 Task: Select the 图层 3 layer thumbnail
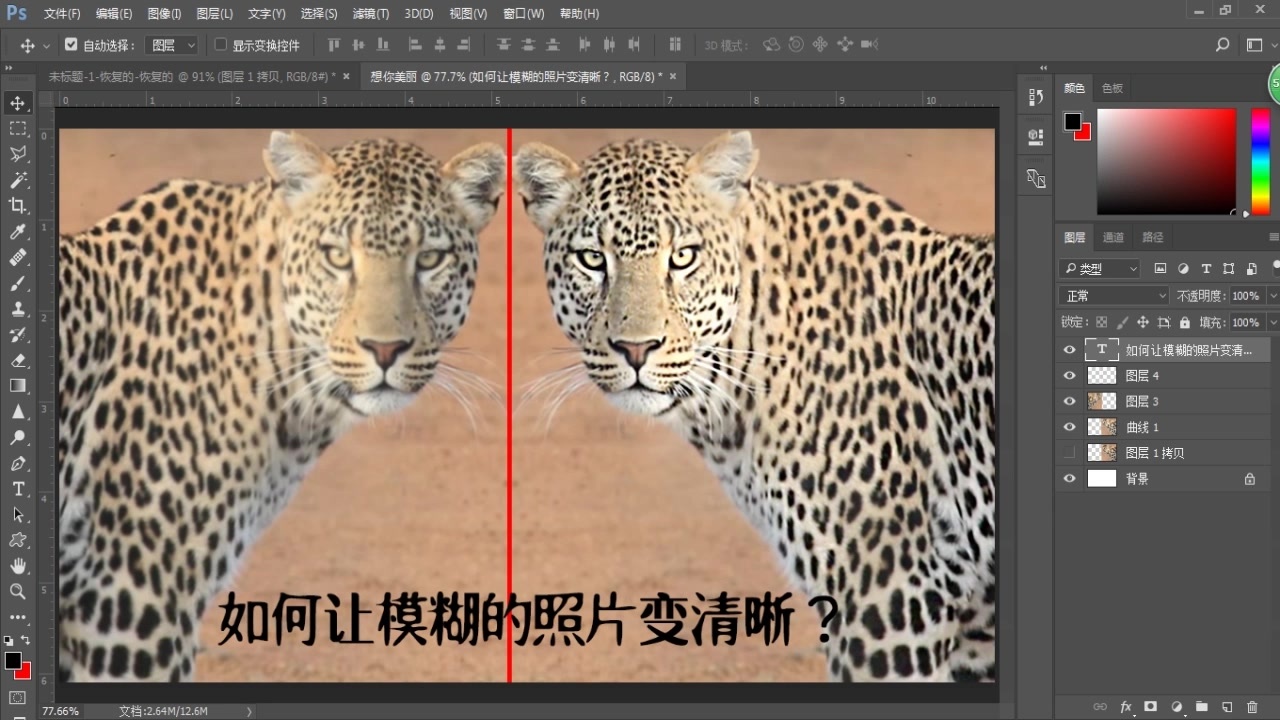pyautogui.click(x=1101, y=401)
